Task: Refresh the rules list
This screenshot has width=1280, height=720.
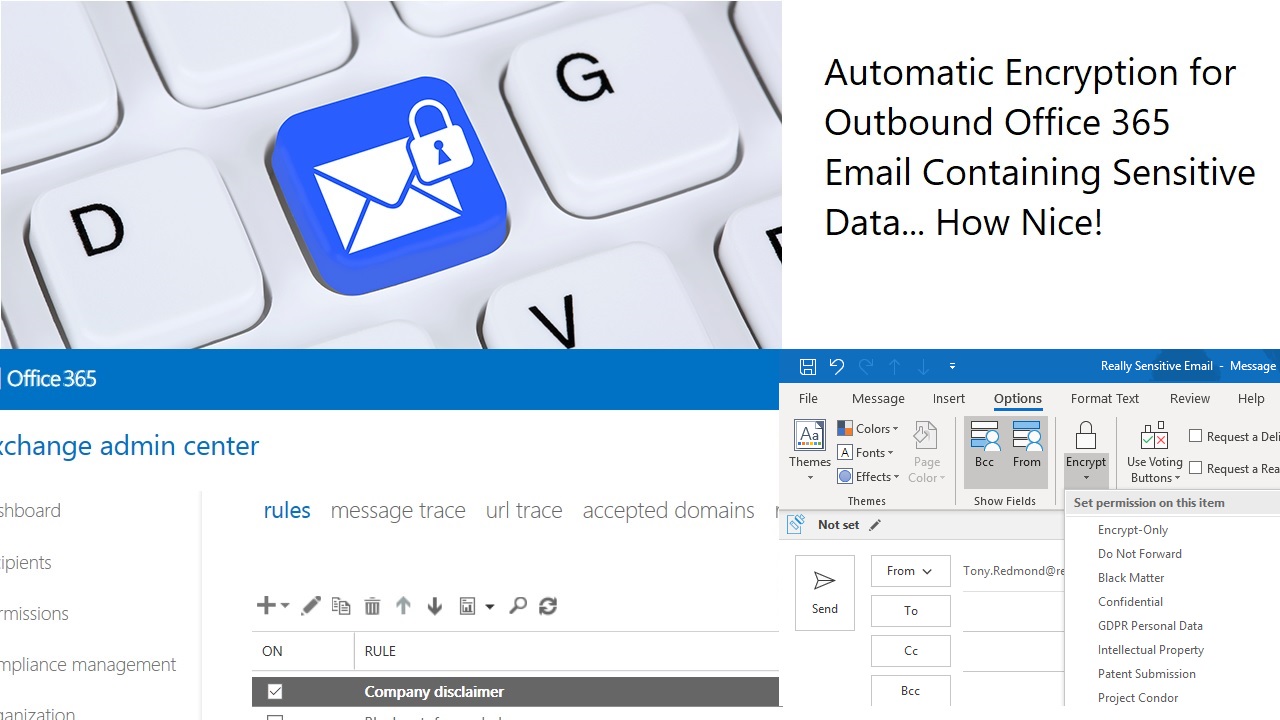Action: click(548, 605)
